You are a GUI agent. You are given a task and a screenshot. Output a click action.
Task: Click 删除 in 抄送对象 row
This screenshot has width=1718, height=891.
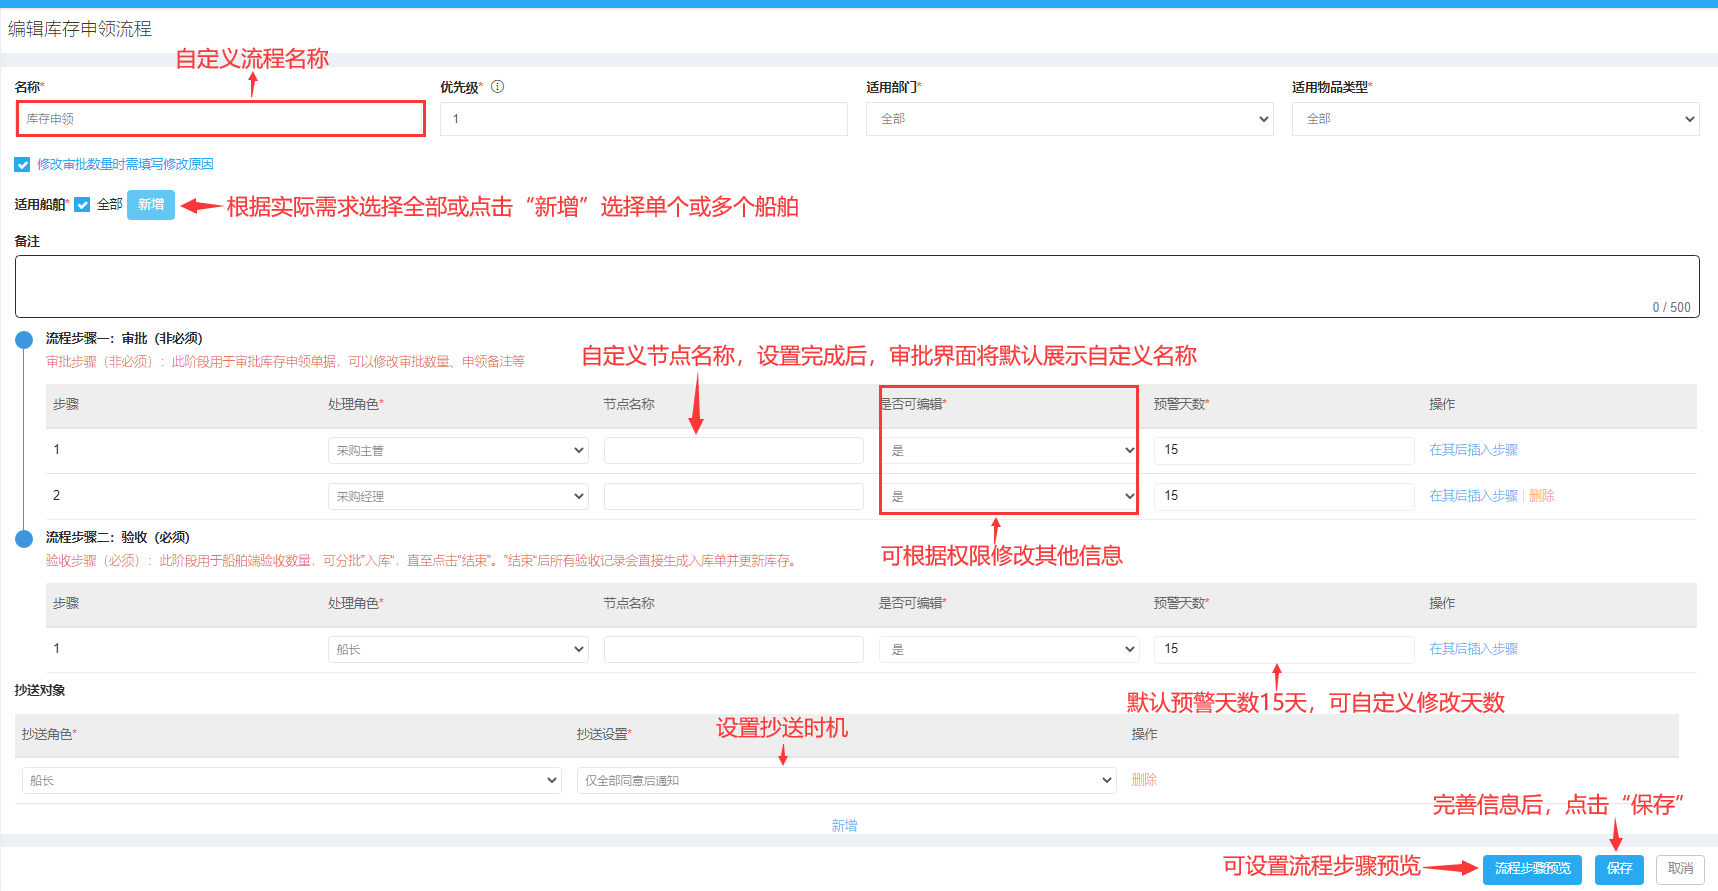pos(1144,780)
